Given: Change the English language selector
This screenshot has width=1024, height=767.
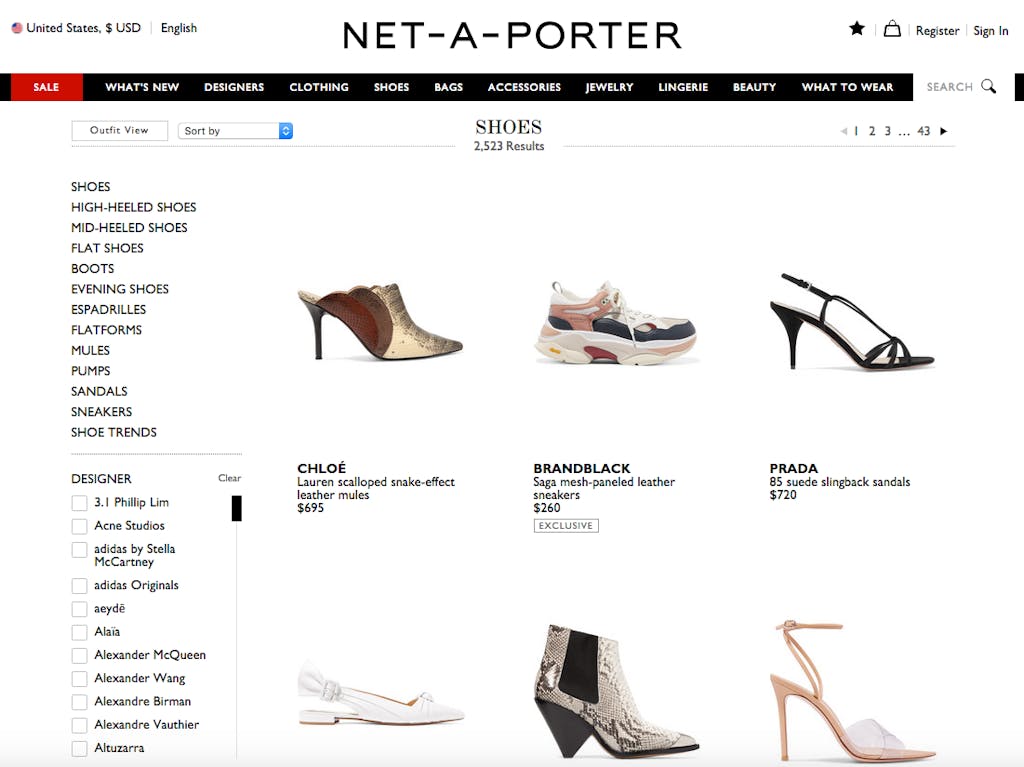Looking at the screenshot, I should click(179, 28).
